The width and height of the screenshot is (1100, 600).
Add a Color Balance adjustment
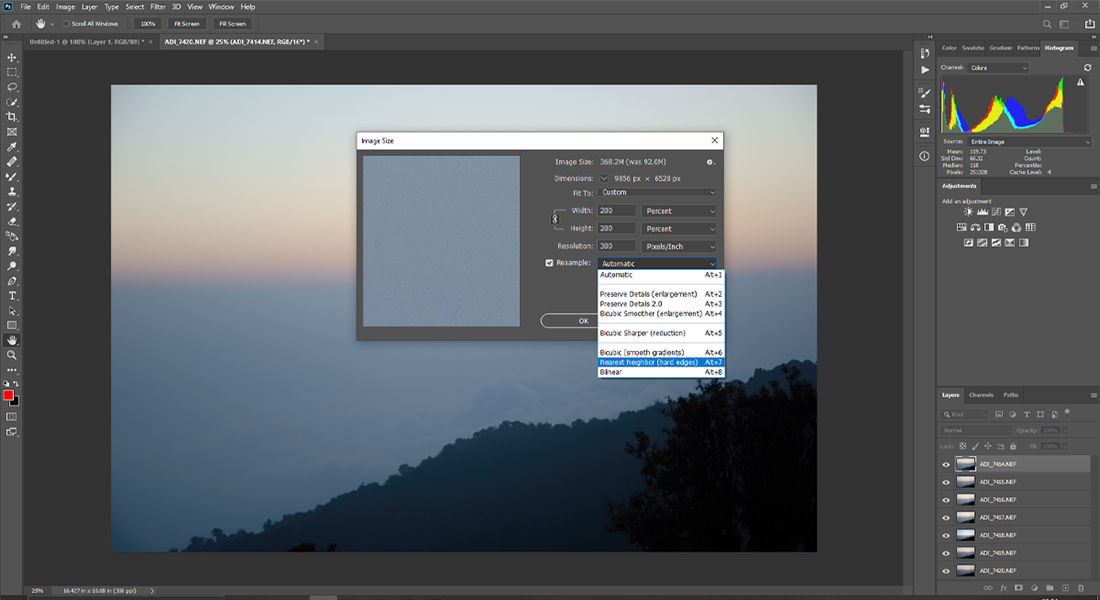click(975, 227)
